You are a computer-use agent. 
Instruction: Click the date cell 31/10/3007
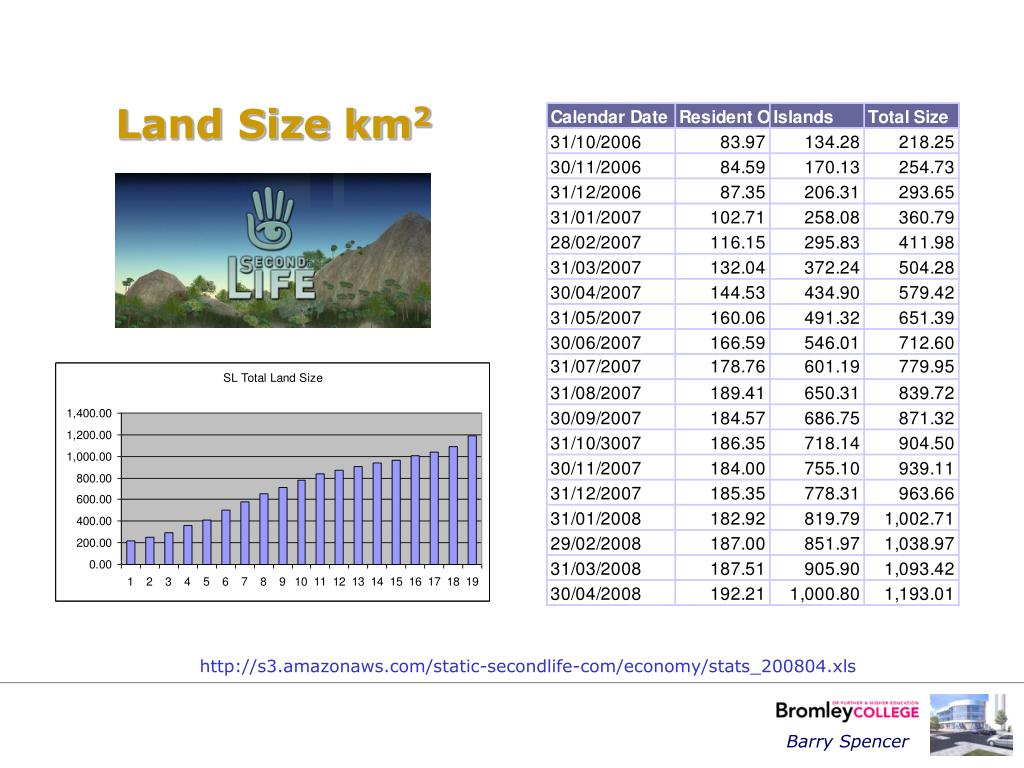coord(596,443)
